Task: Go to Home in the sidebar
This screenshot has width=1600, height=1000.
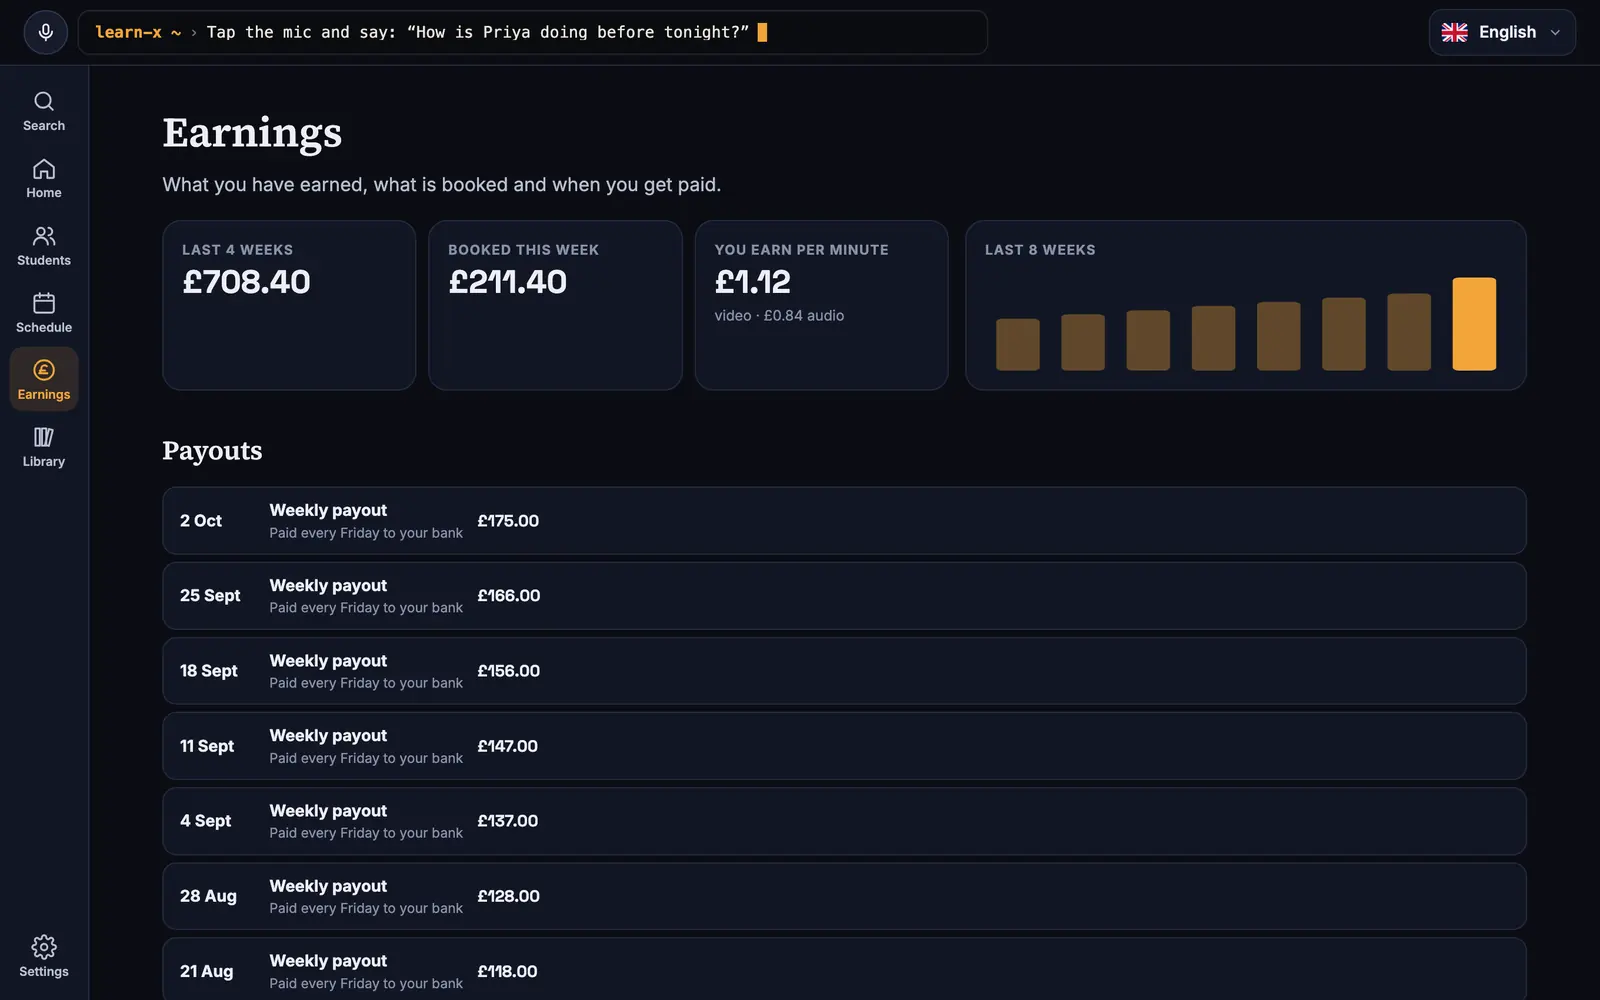Action: tap(44, 178)
